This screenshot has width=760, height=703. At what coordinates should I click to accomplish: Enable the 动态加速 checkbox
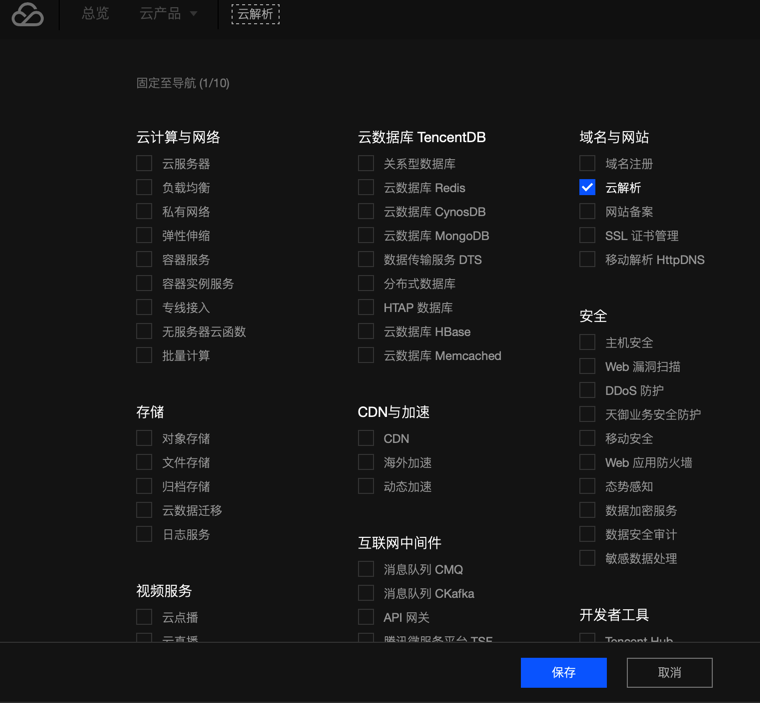tap(366, 486)
